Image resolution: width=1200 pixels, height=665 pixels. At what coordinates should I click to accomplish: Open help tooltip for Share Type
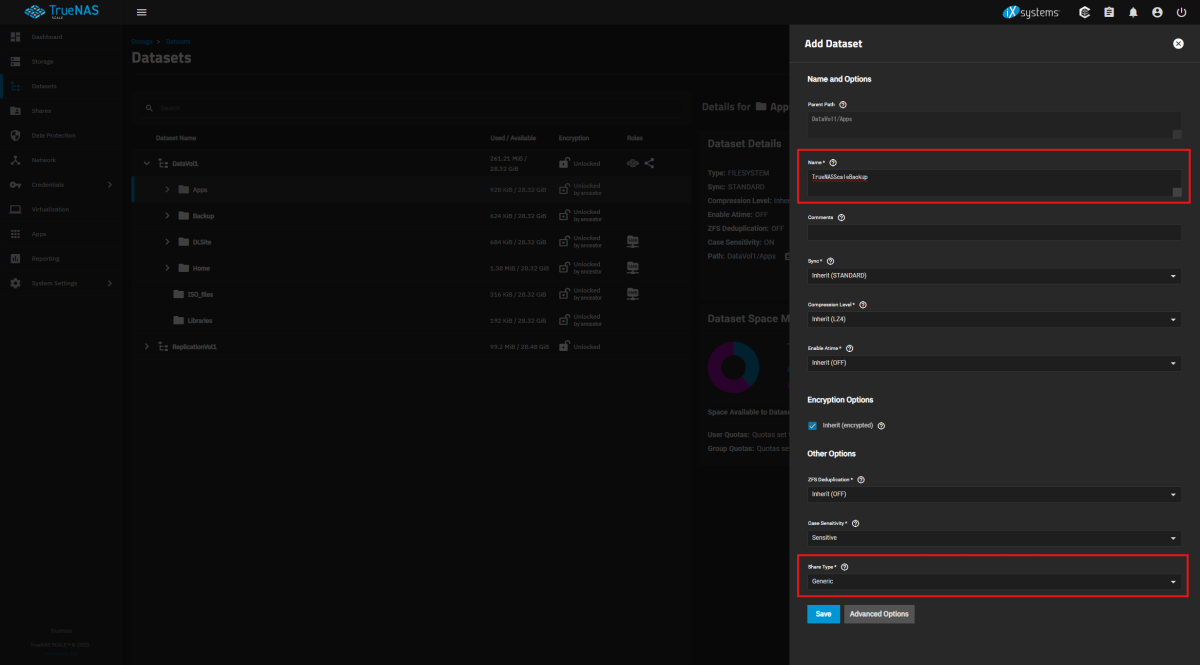(x=845, y=567)
